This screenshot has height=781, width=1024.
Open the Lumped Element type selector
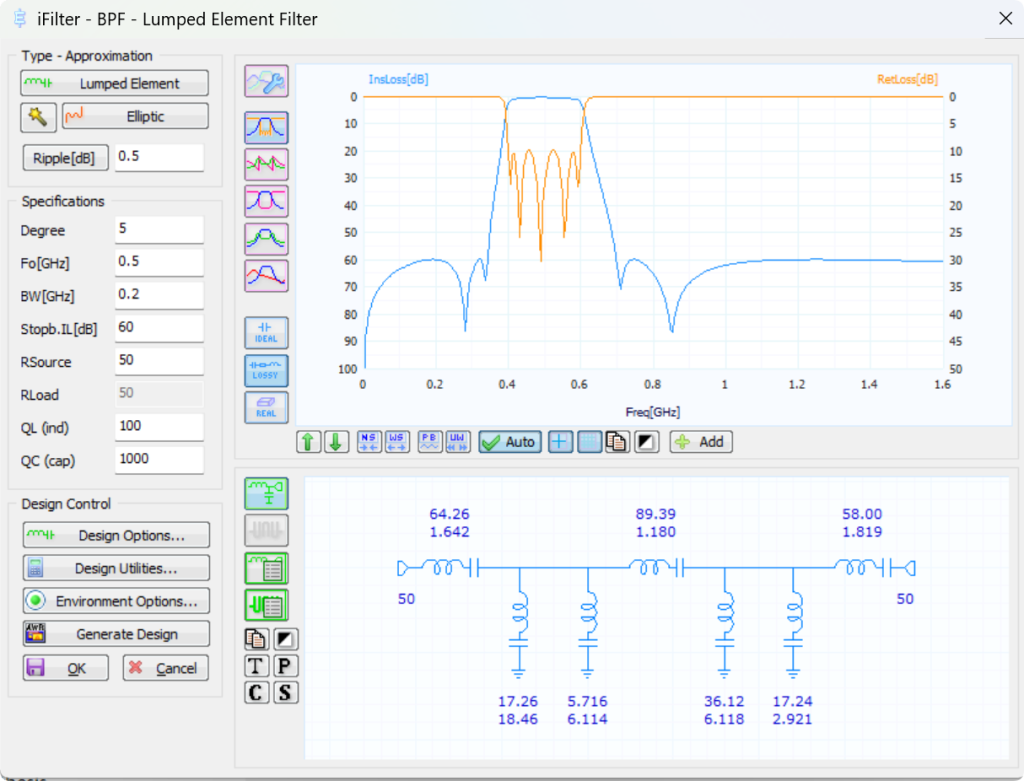114,84
